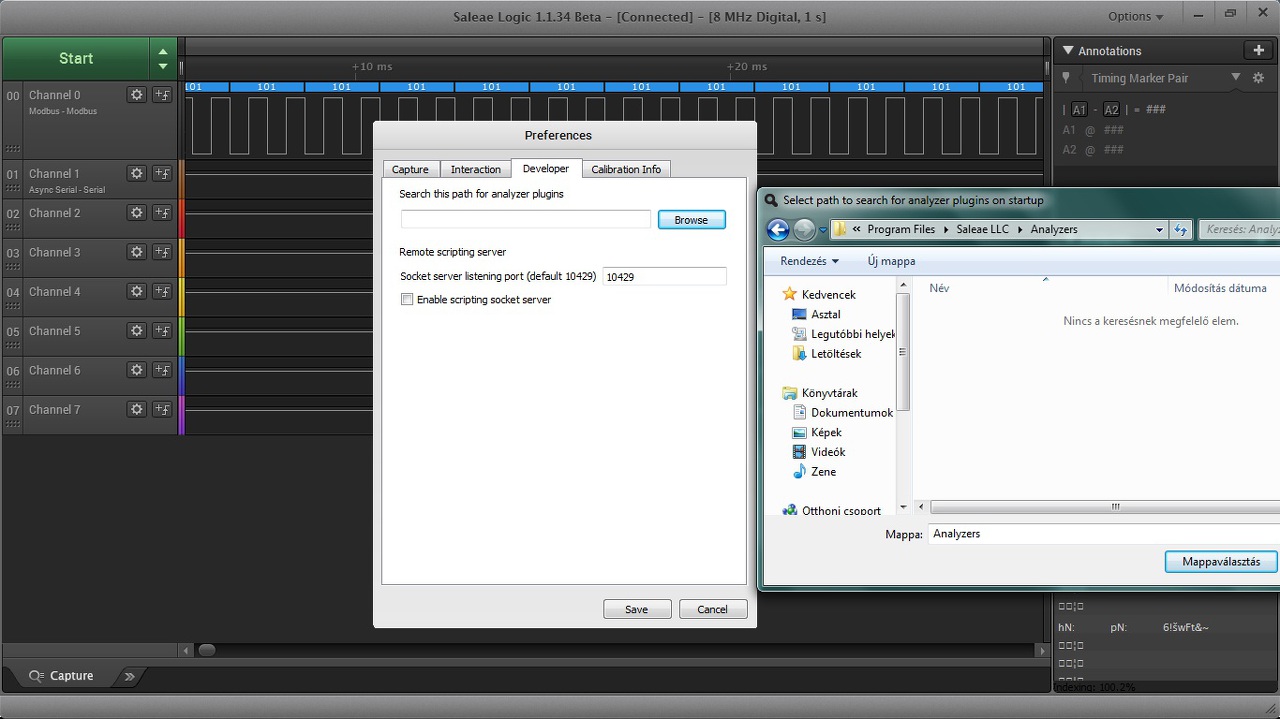
Task: Enable scripting socket server checkbox
Action: pos(407,299)
